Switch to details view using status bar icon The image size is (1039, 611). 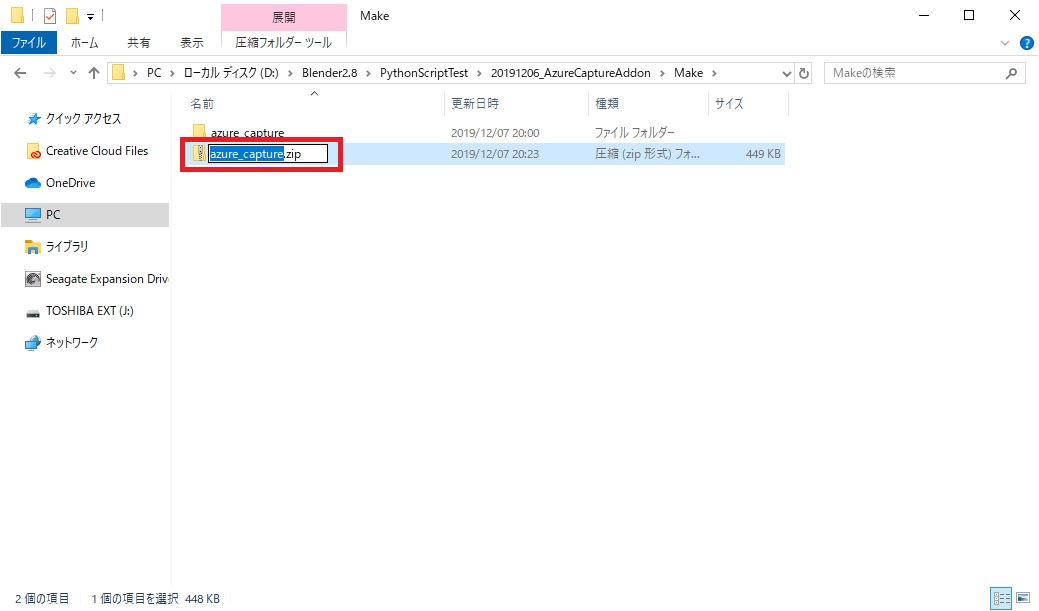tap(1000, 598)
